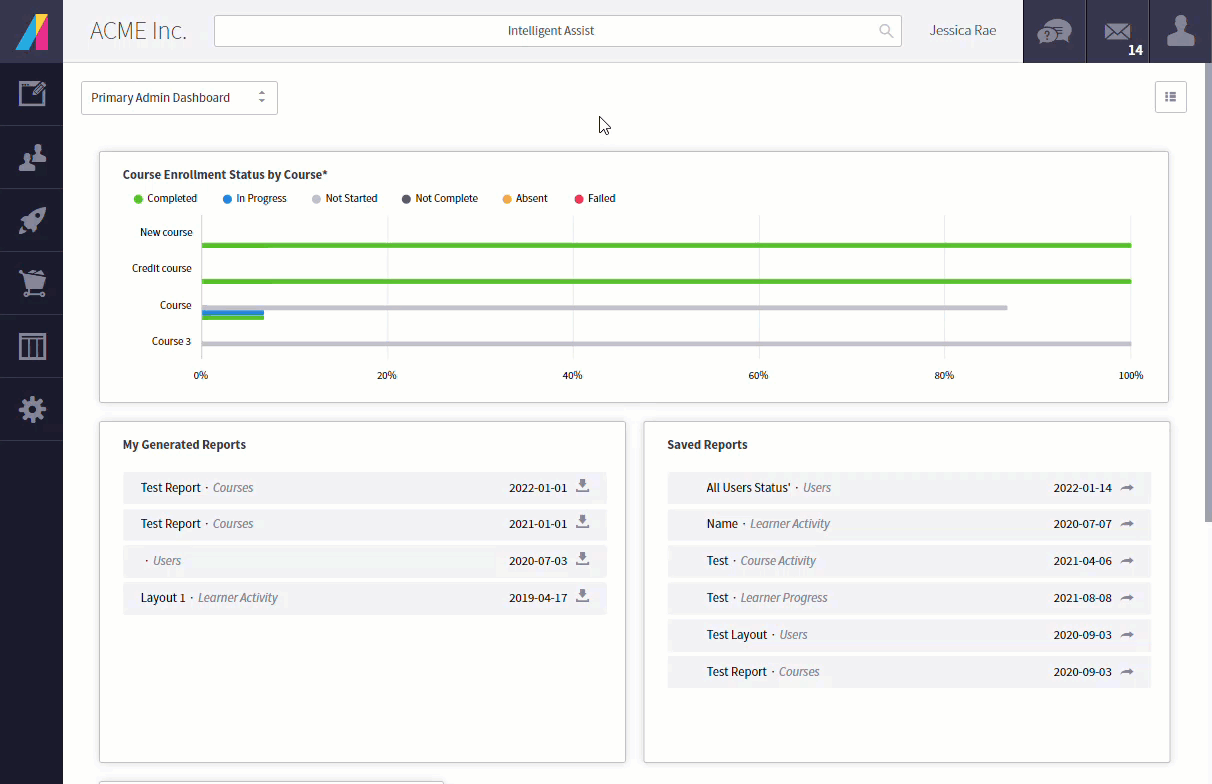Image resolution: width=1212 pixels, height=784 pixels.
Task: Click the colorful app logo icon
Action: pos(31,32)
